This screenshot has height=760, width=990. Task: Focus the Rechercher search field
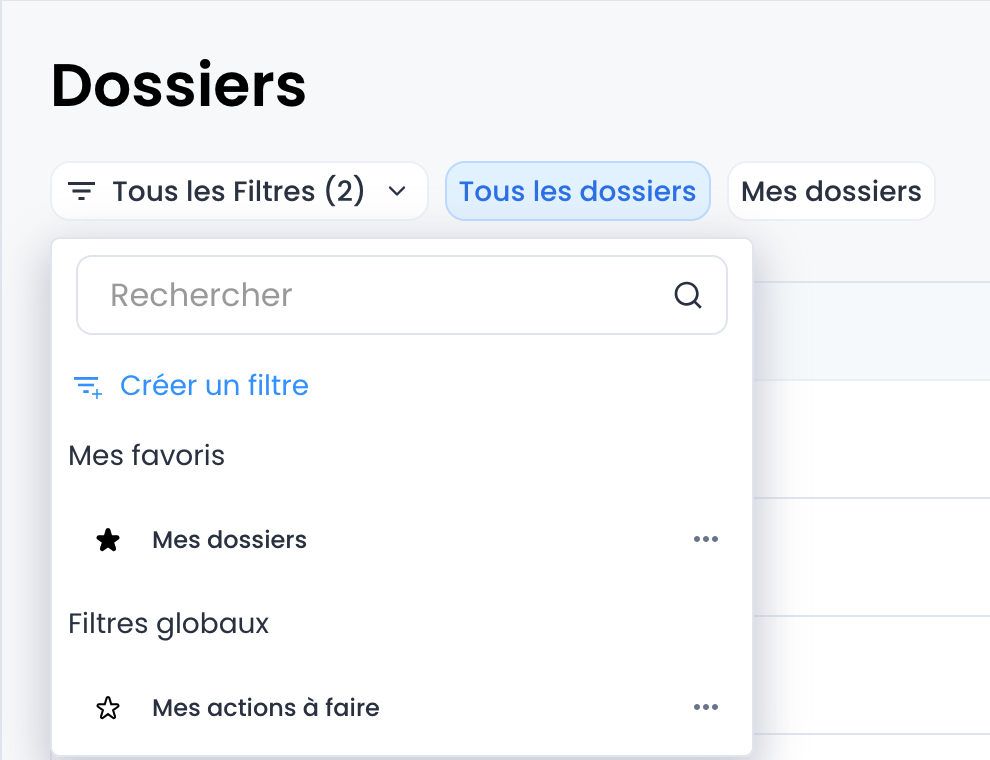[x=380, y=295]
